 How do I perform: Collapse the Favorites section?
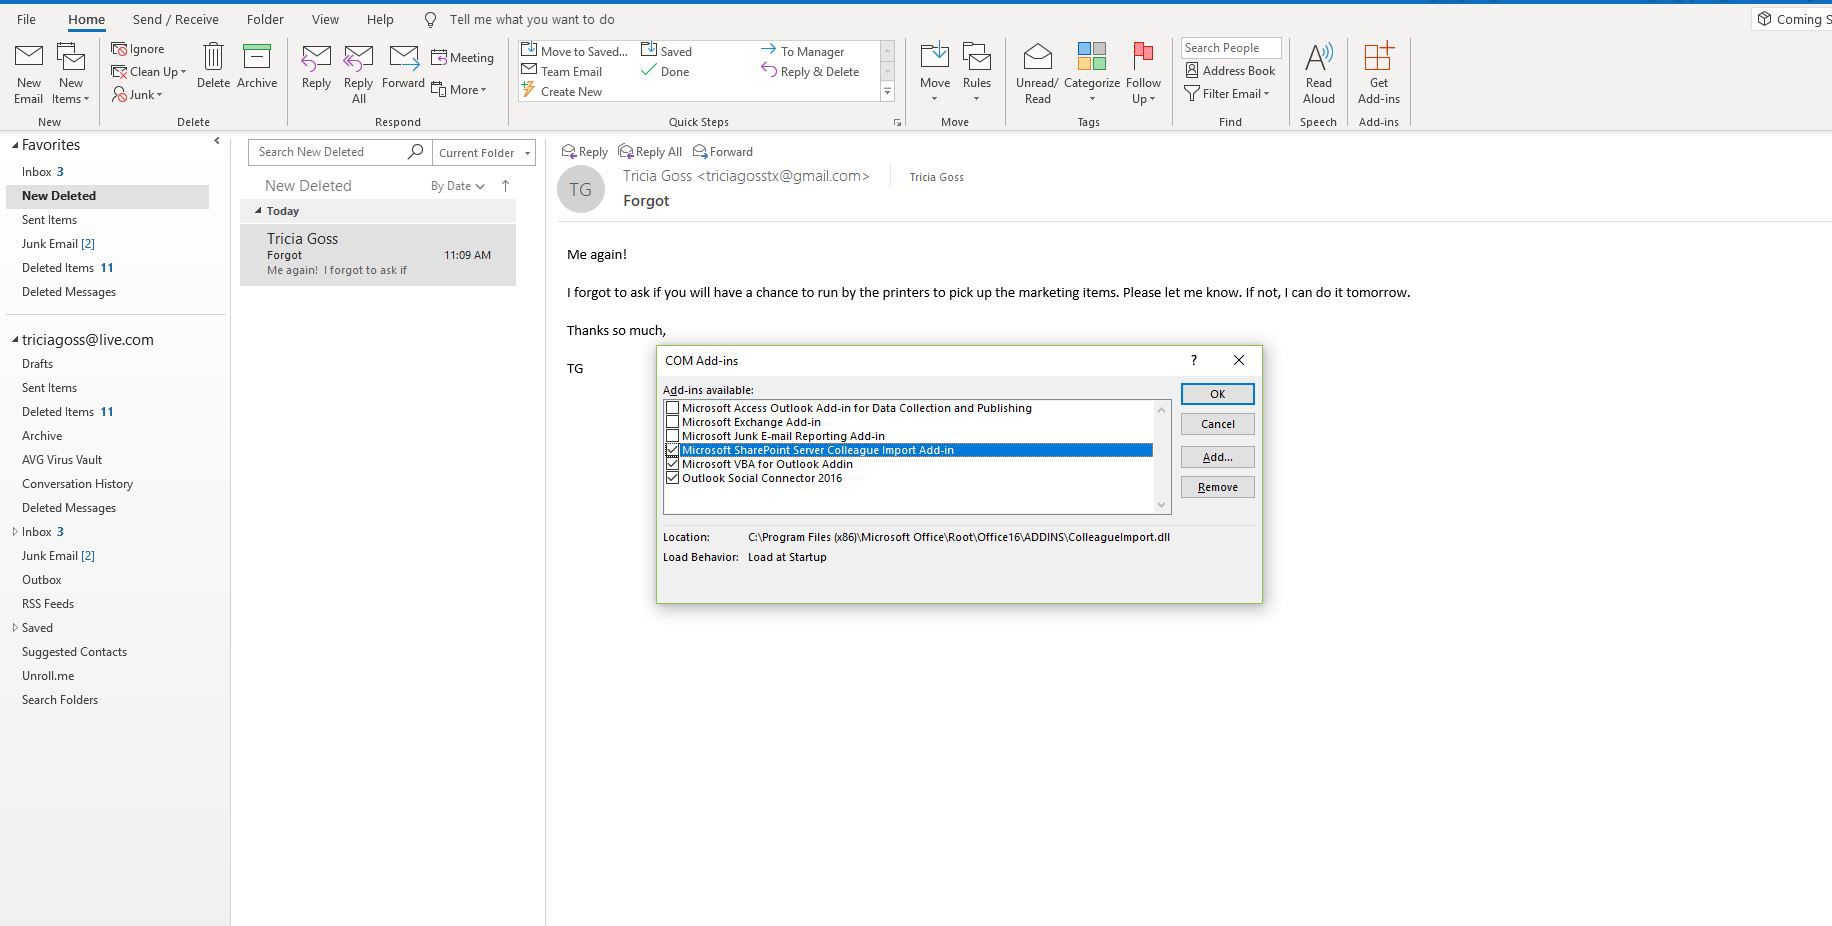coord(15,145)
